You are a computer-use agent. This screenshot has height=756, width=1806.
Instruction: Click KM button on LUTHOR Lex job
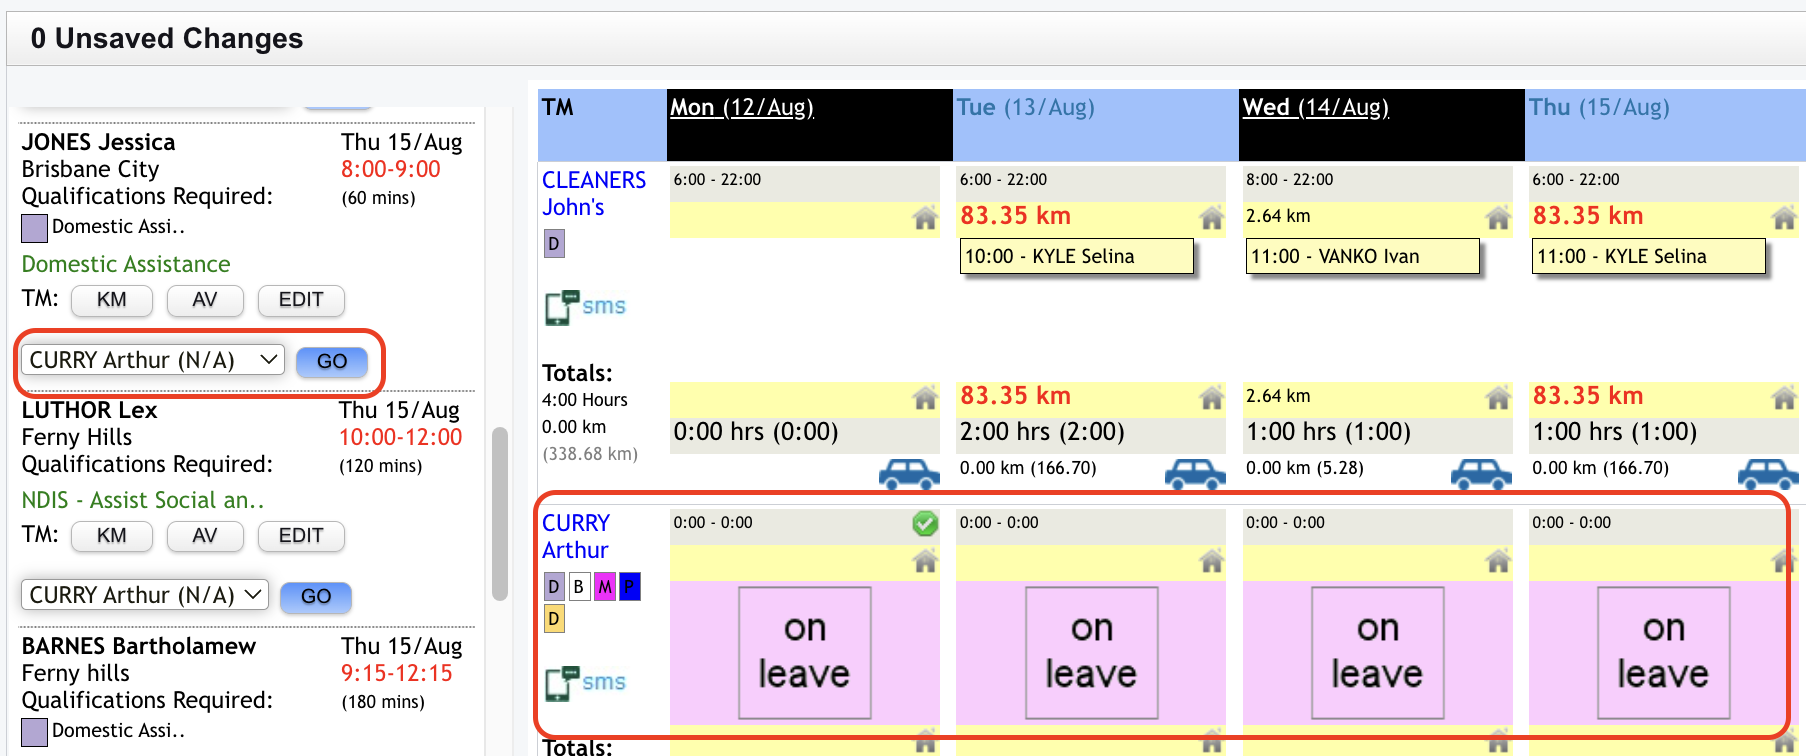point(112,536)
